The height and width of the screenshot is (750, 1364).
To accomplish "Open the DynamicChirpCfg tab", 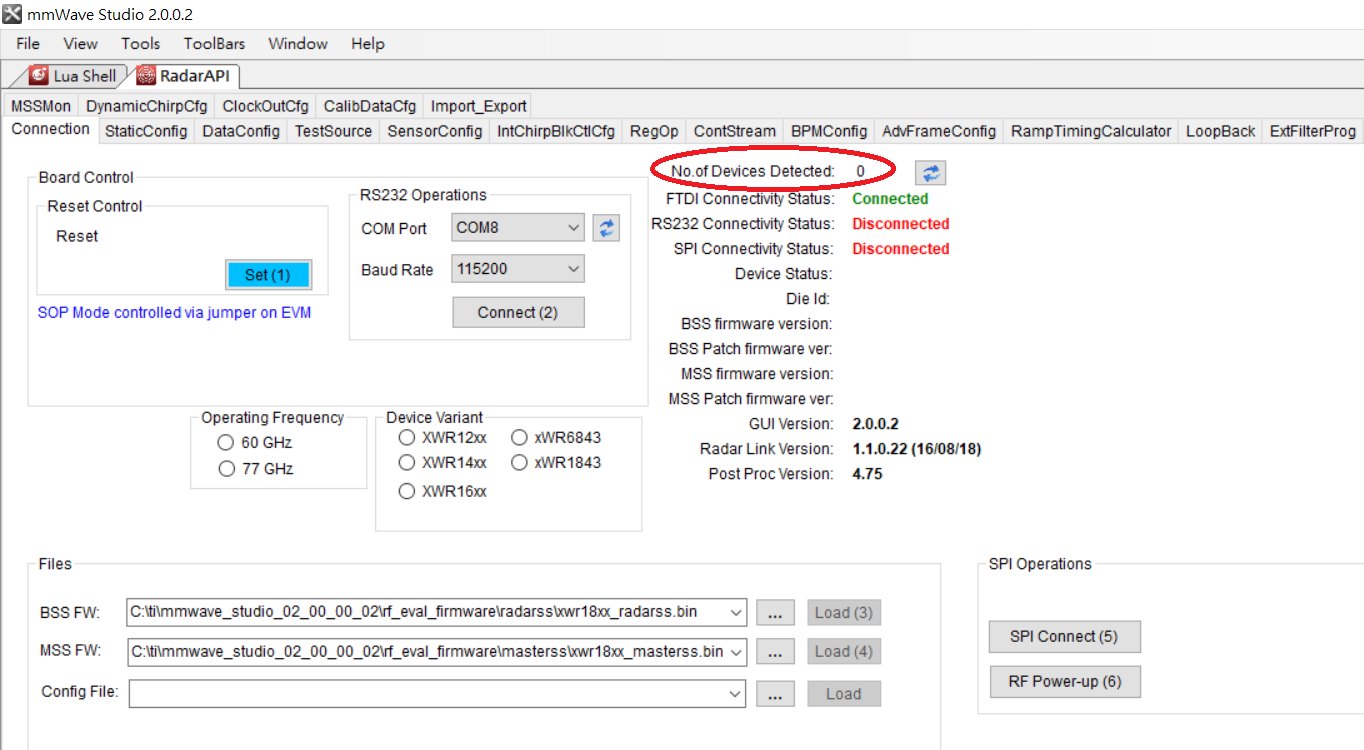I will coord(146,106).
